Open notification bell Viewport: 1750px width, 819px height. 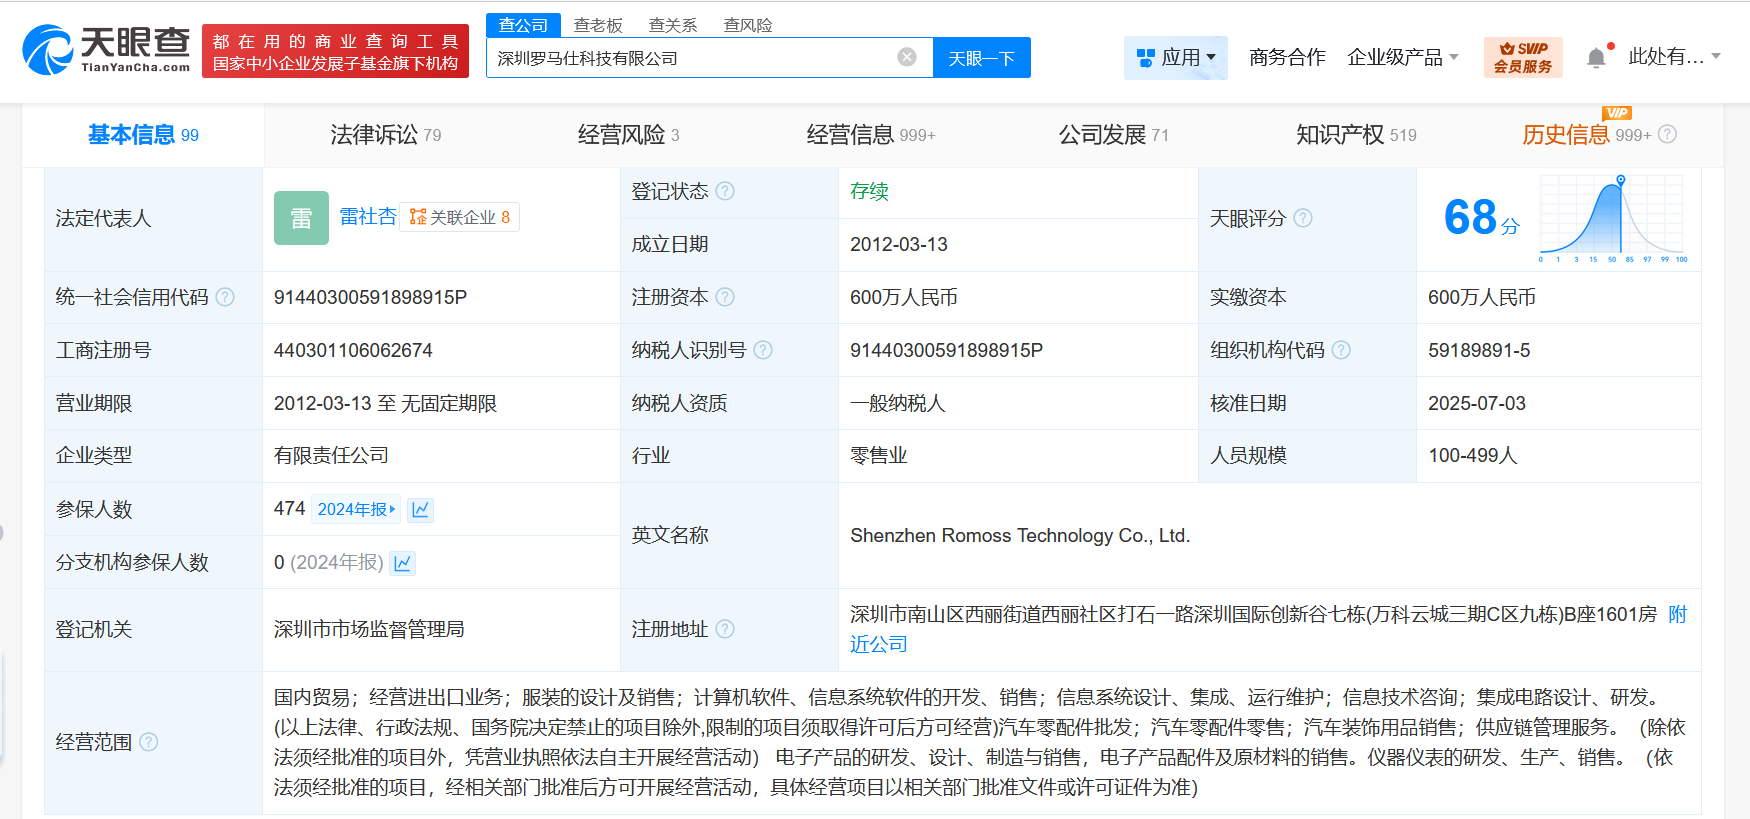(1597, 58)
